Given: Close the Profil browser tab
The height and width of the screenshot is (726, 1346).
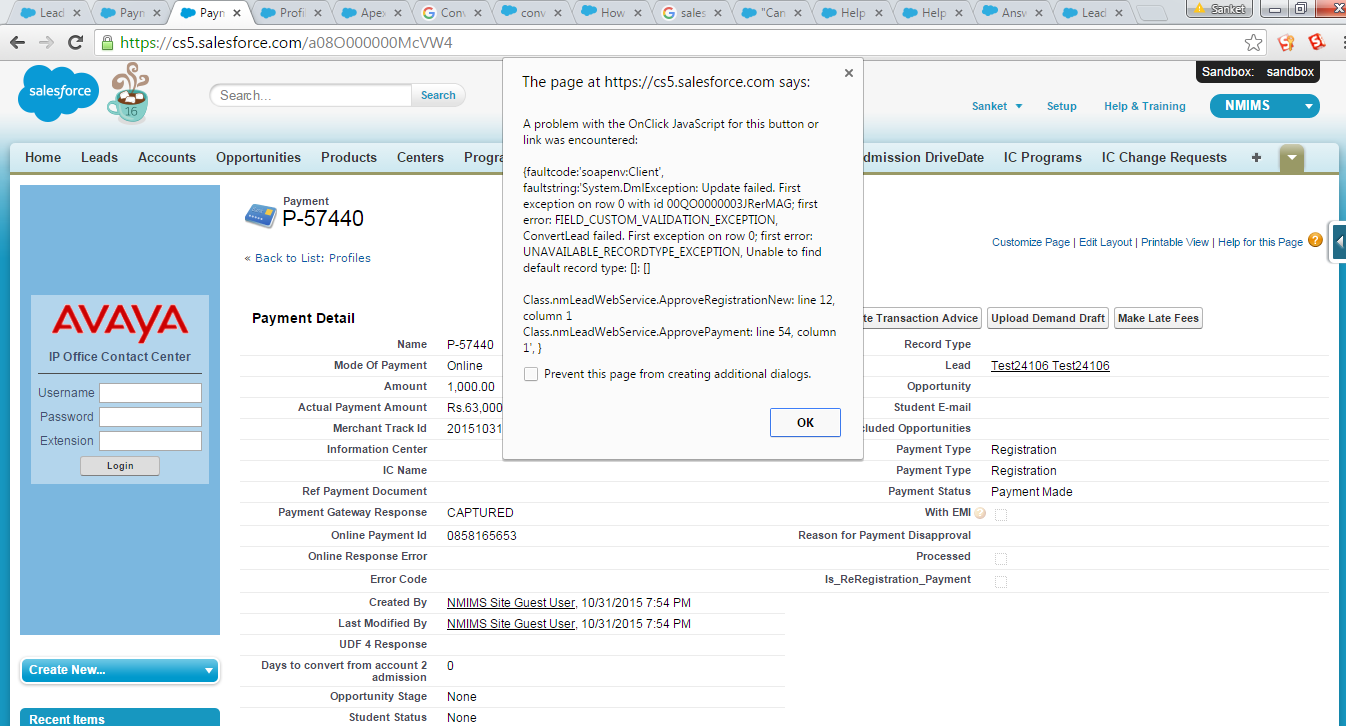Looking at the screenshot, I should click(x=319, y=13).
